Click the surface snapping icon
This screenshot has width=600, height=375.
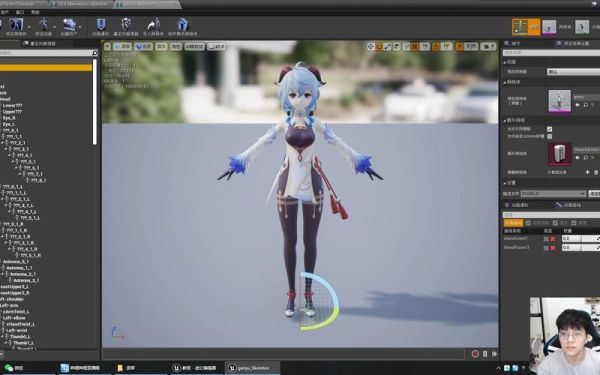coord(406,46)
